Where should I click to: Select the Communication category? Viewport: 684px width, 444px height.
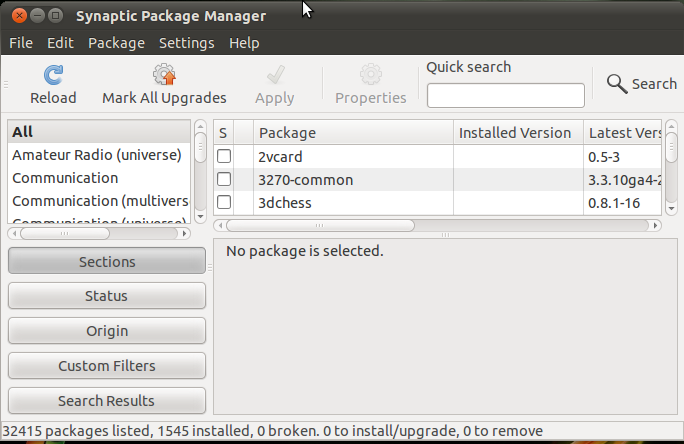pyautogui.click(x=99, y=178)
